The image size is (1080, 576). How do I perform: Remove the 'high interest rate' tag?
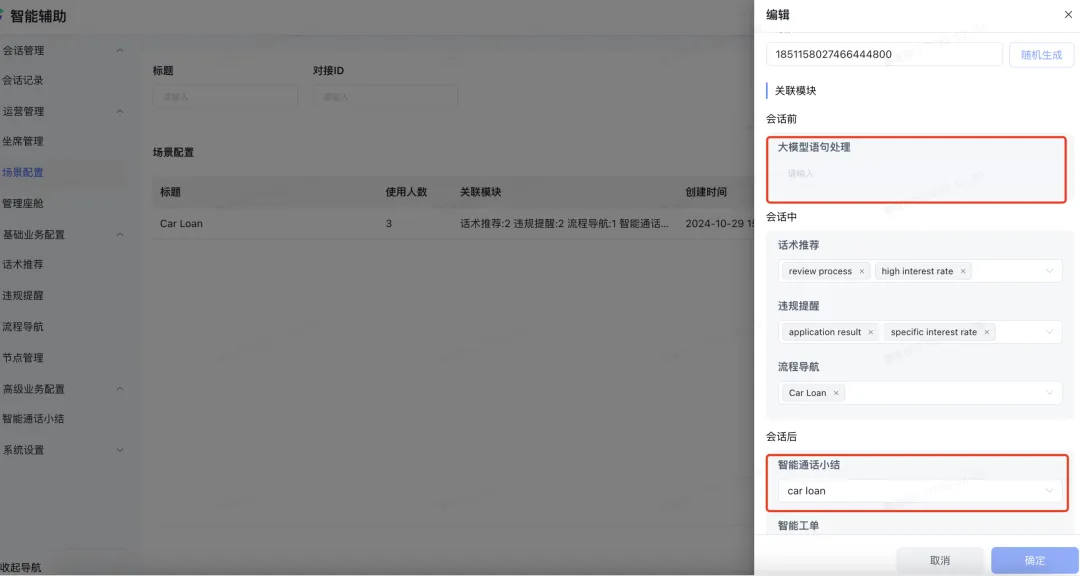click(963, 271)
